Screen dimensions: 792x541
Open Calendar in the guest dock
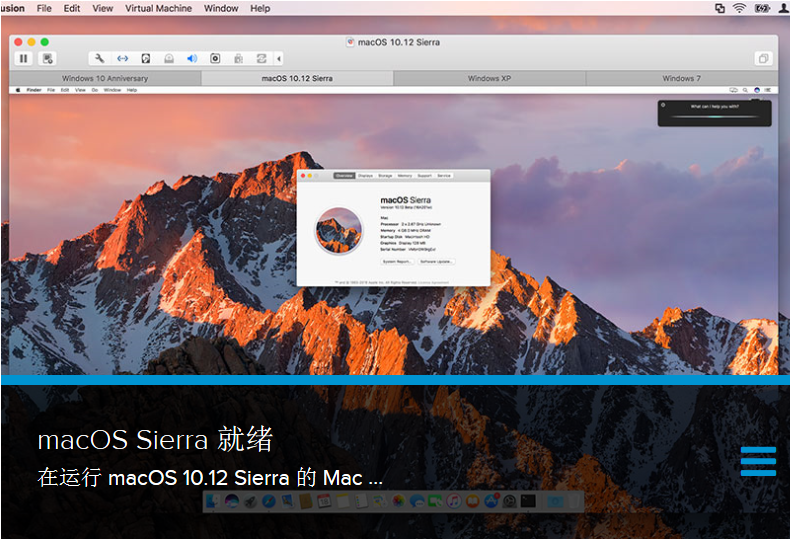[324, 501]
